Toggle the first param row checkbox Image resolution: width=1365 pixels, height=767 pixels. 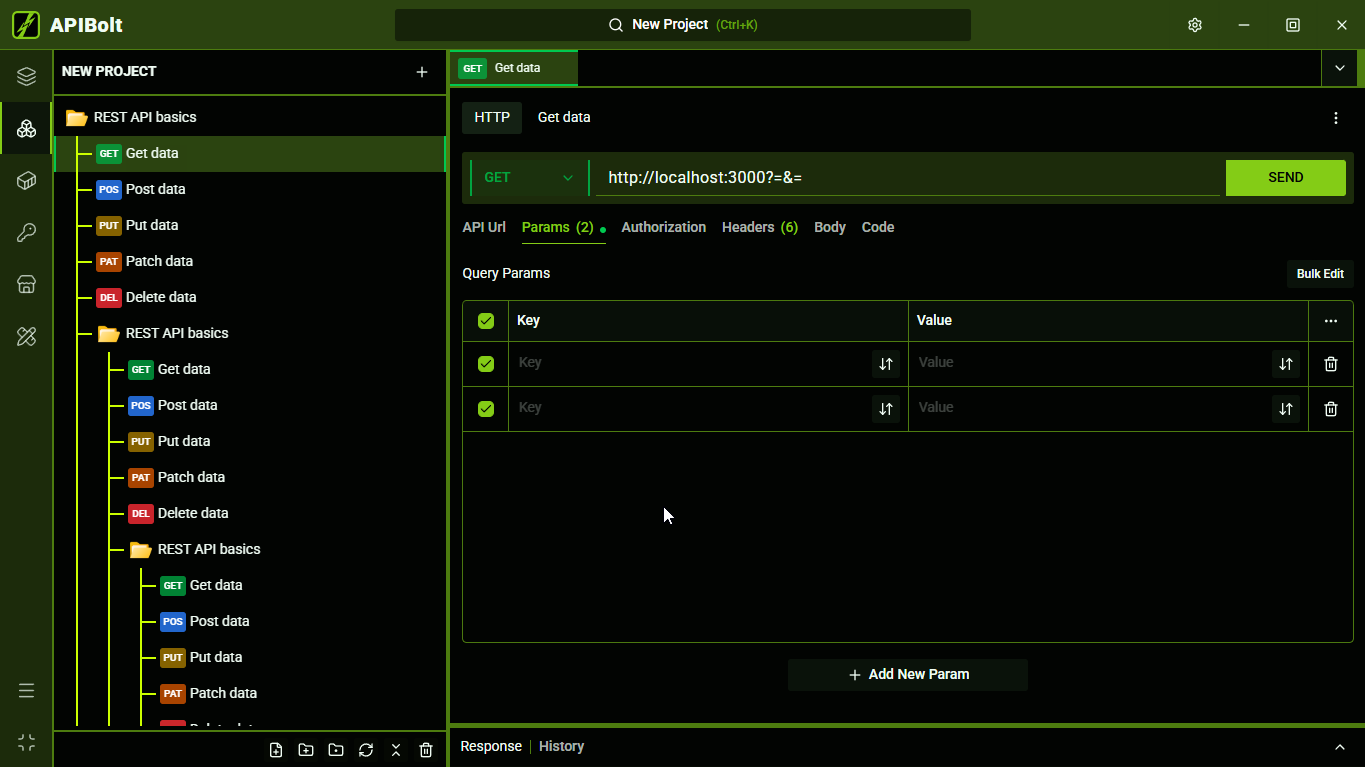tap(486, 364)
